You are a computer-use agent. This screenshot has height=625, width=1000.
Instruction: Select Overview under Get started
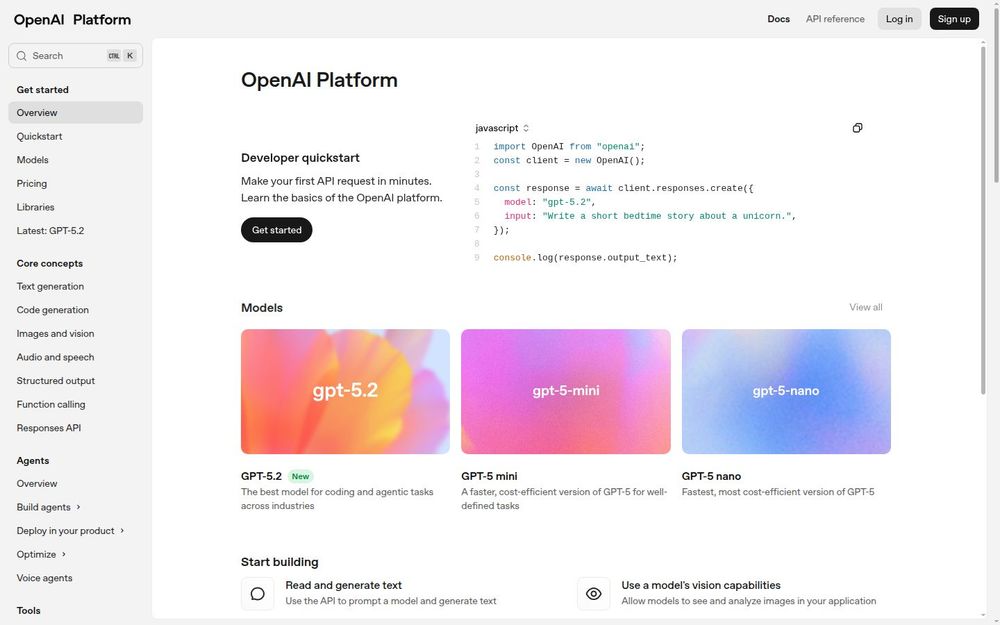[75, 113]
